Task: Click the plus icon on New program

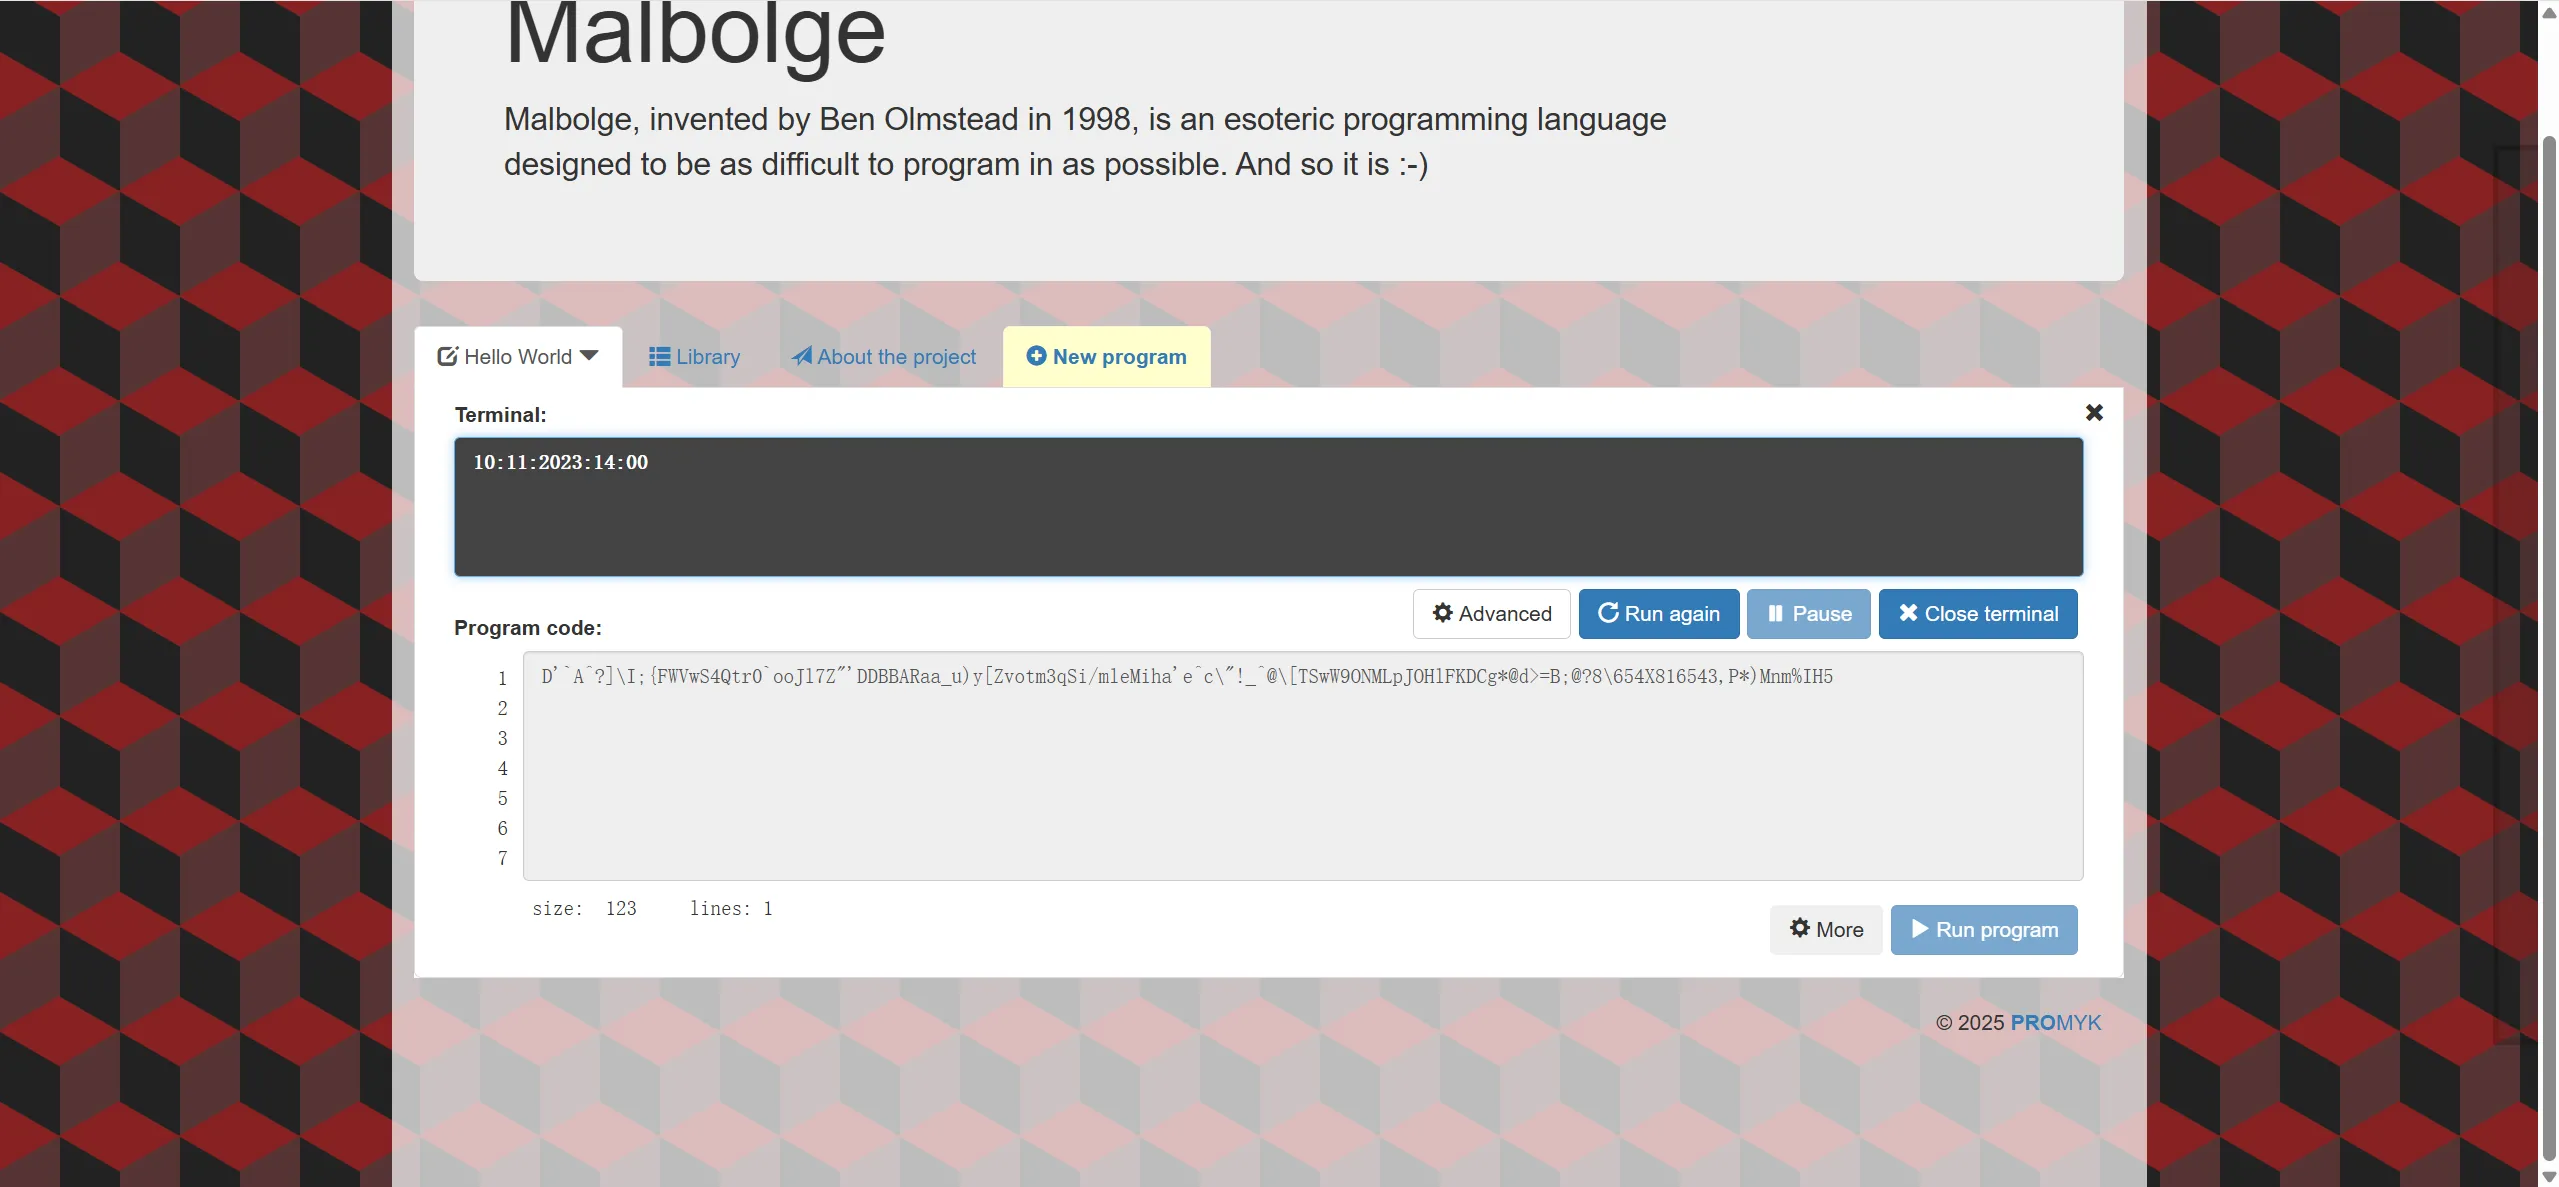Action: [x=1036, y=356]
